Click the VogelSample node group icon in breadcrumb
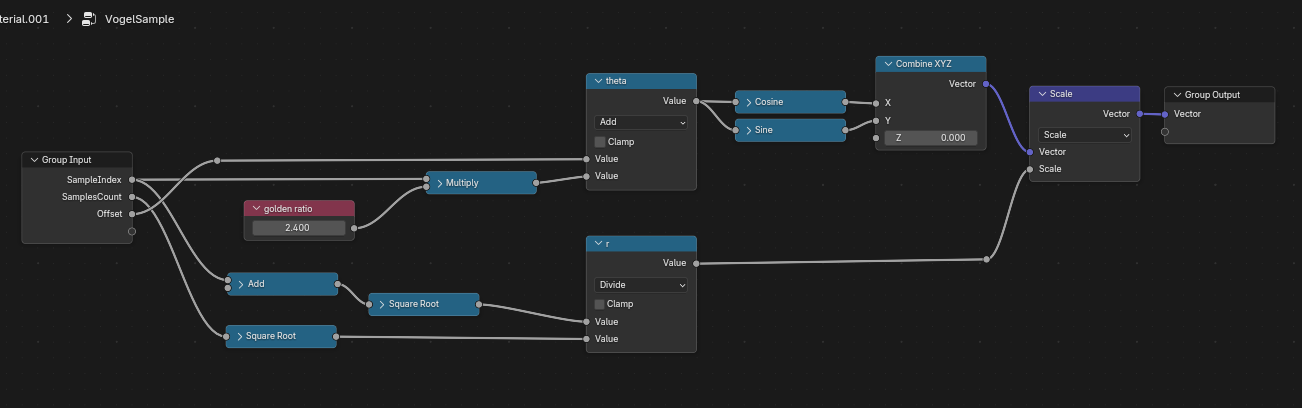The image size is (1302, 408). 89,18
